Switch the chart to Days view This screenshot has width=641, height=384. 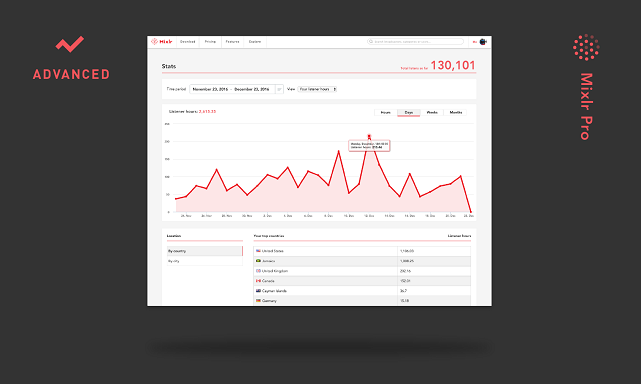[408, 112]
